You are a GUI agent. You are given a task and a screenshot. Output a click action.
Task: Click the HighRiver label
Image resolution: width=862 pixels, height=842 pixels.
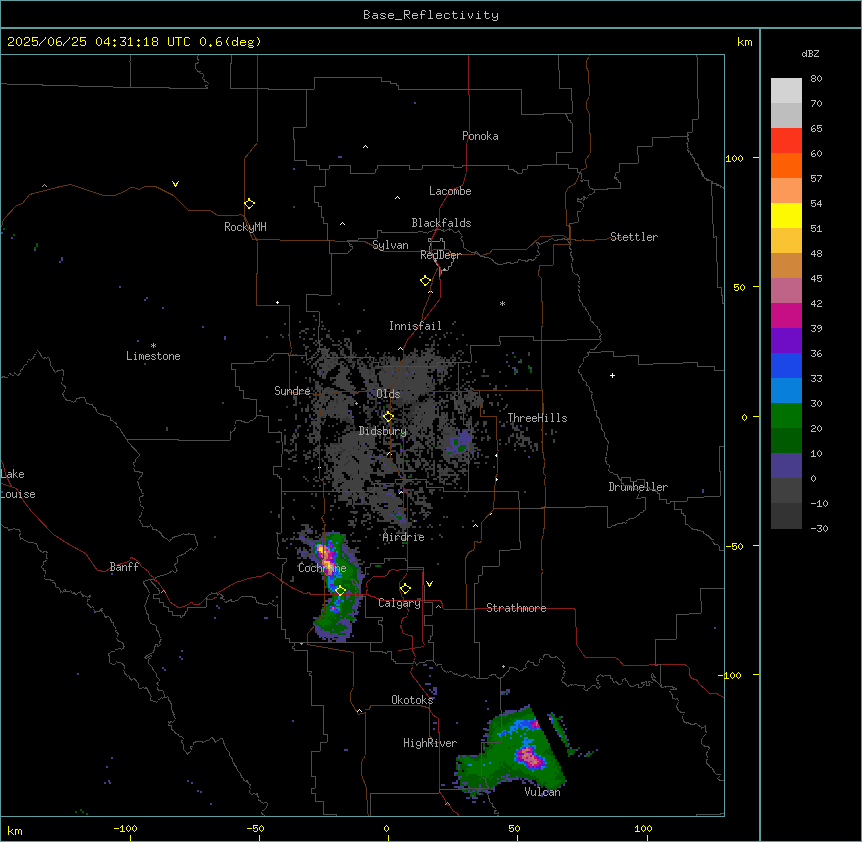coord(430,743)
